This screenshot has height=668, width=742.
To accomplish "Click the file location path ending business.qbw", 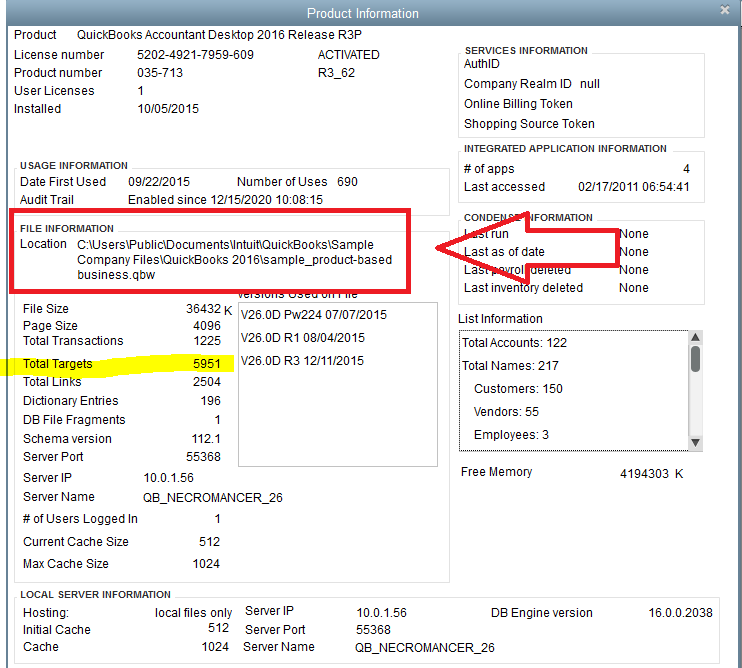I will (x=234, y=260).
